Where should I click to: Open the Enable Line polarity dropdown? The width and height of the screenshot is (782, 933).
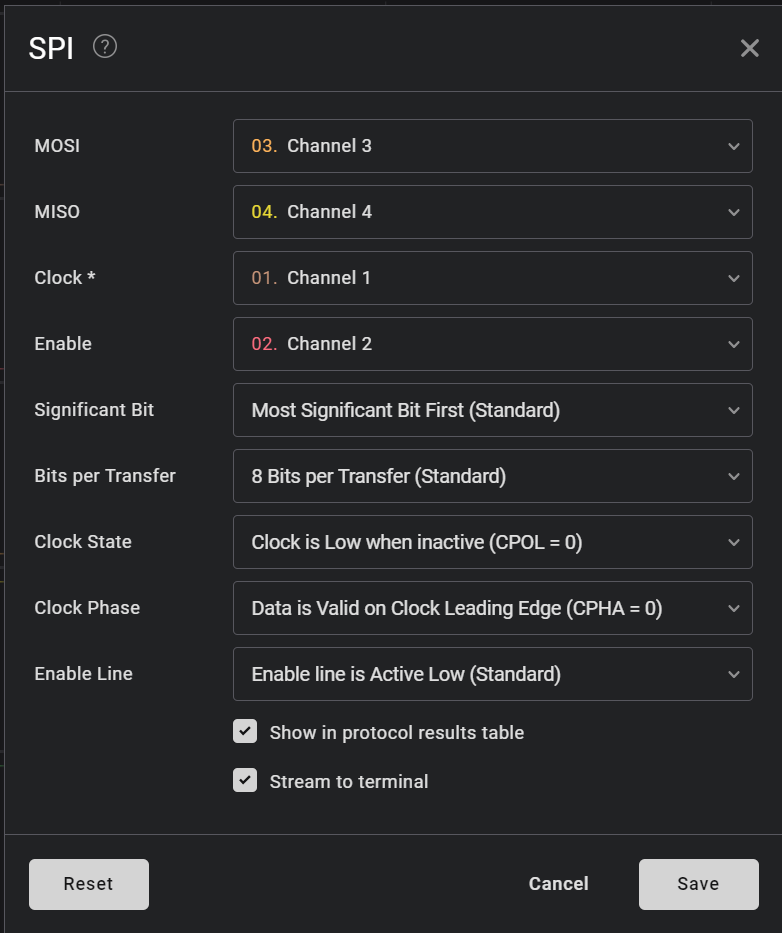tap(492, 674)
